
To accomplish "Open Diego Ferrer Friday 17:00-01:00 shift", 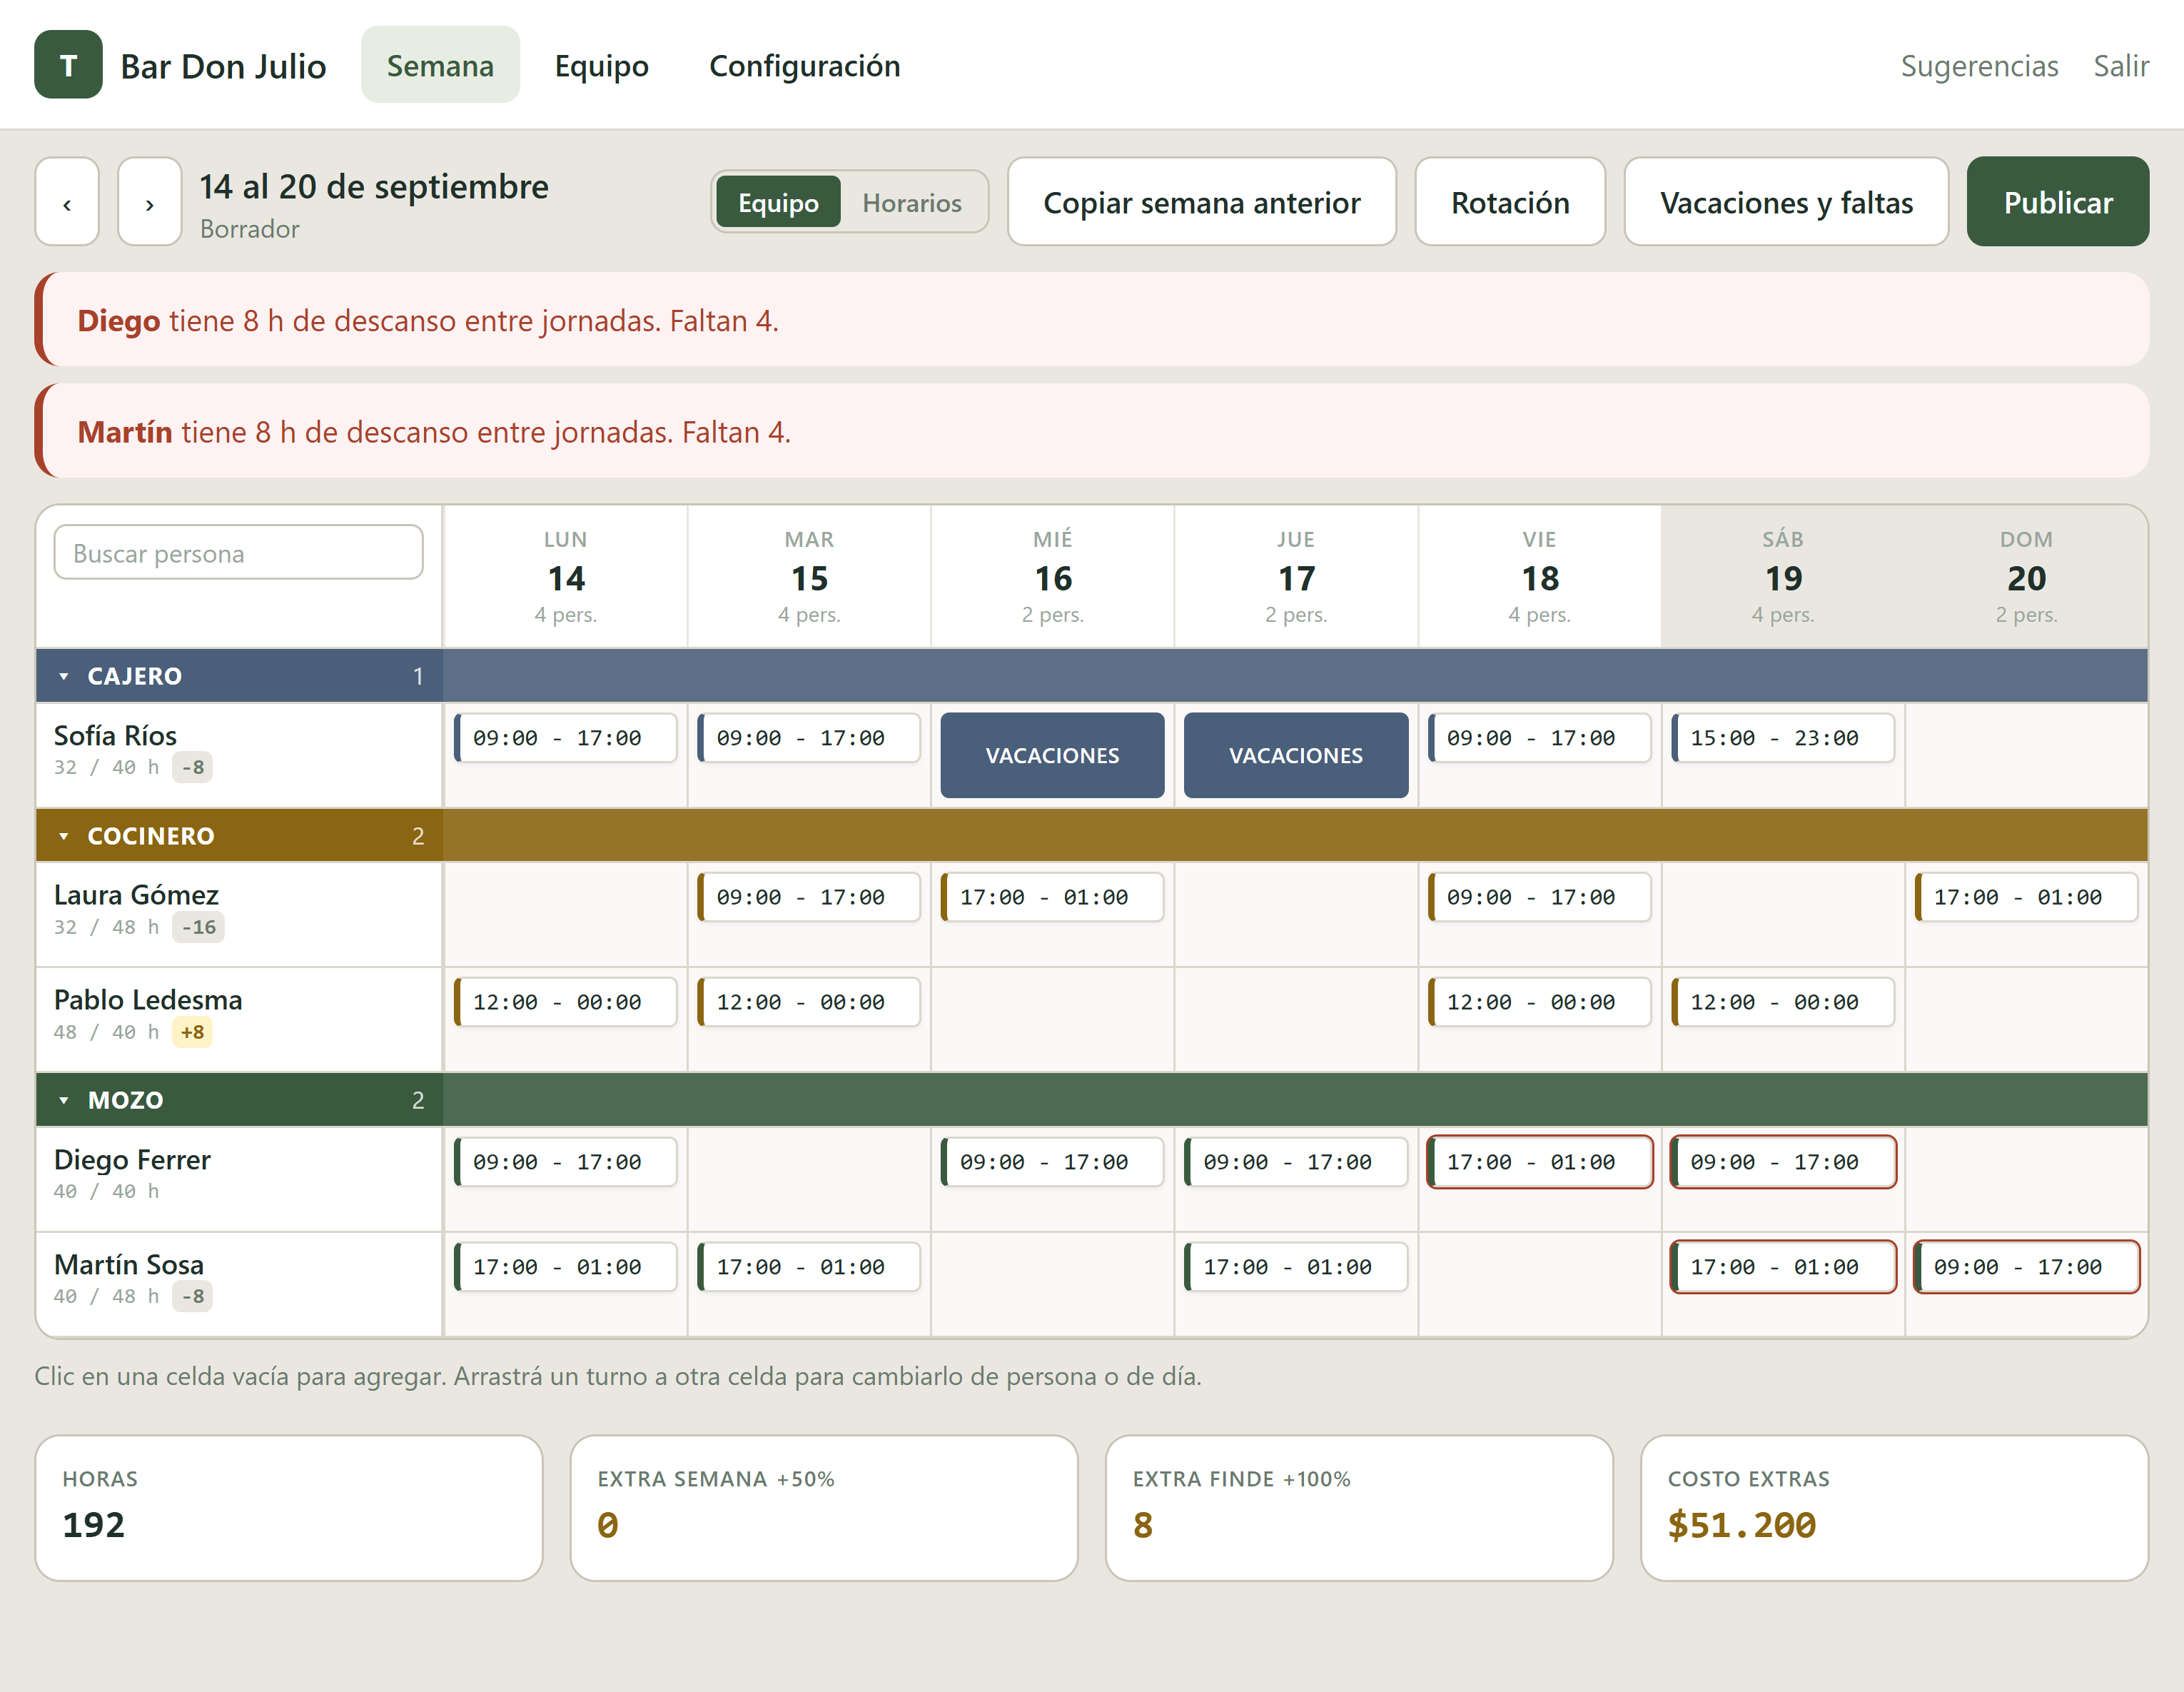I will (x=1540, y=1162).
